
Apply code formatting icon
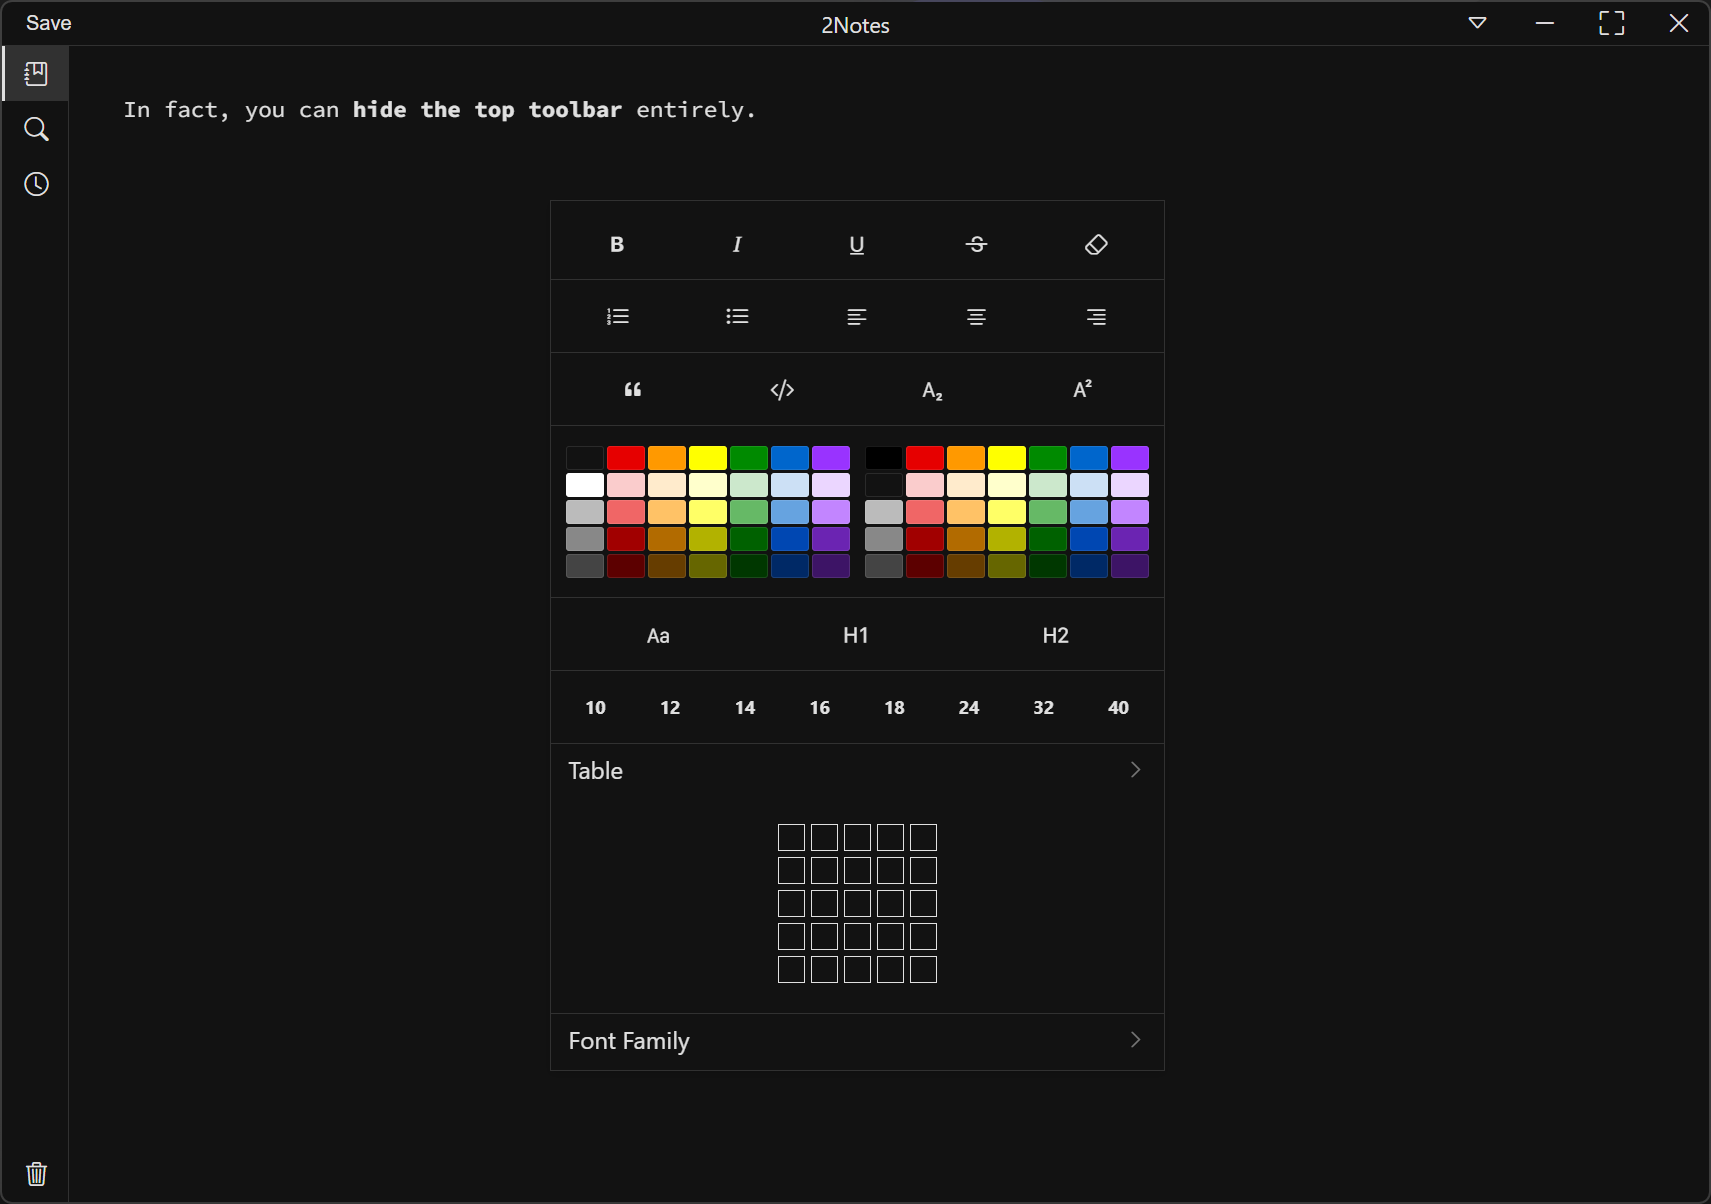point(782,389)
